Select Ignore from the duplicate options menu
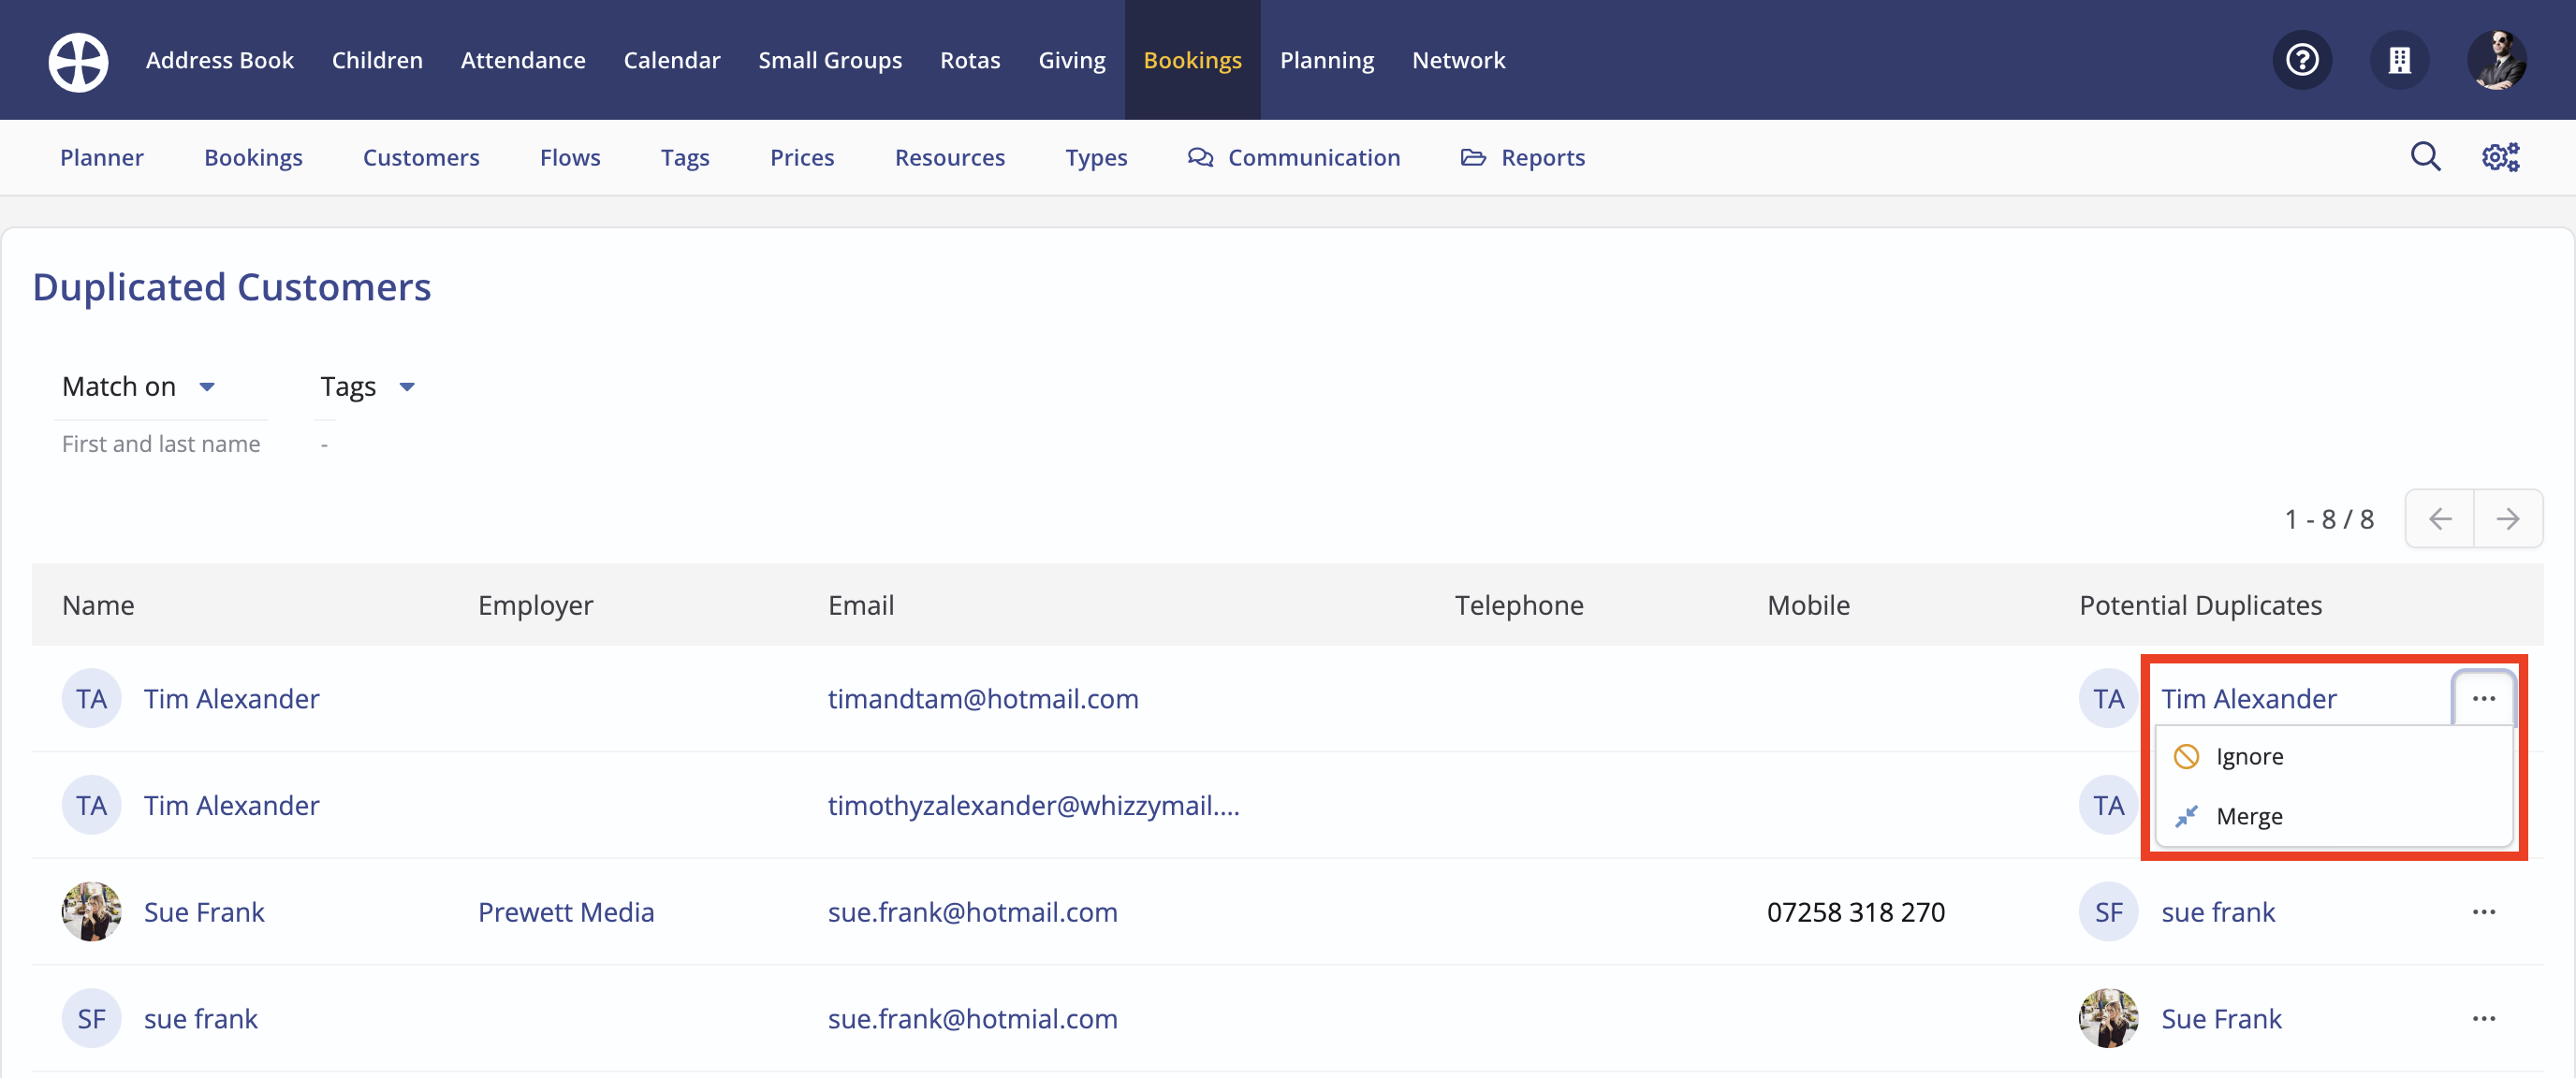This screenshot has width=2576, height=1078. pos(2248,756)
